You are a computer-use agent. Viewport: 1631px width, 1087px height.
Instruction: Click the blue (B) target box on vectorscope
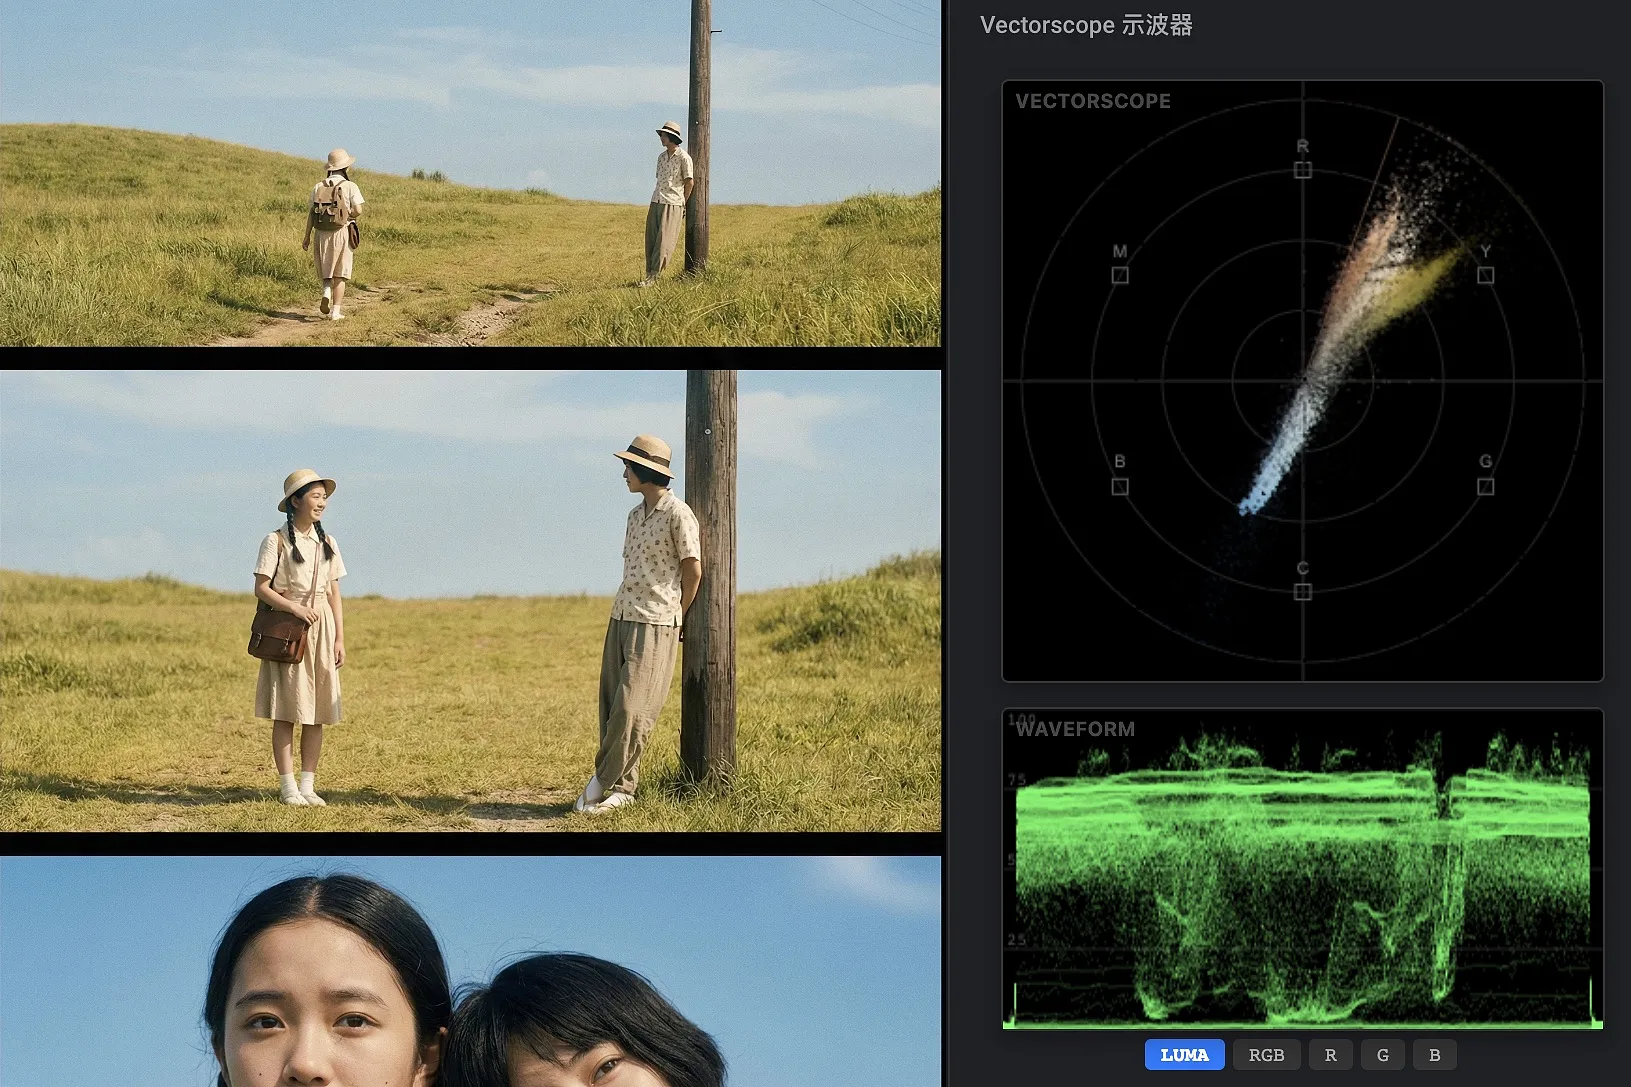[x=1120, y=486]
